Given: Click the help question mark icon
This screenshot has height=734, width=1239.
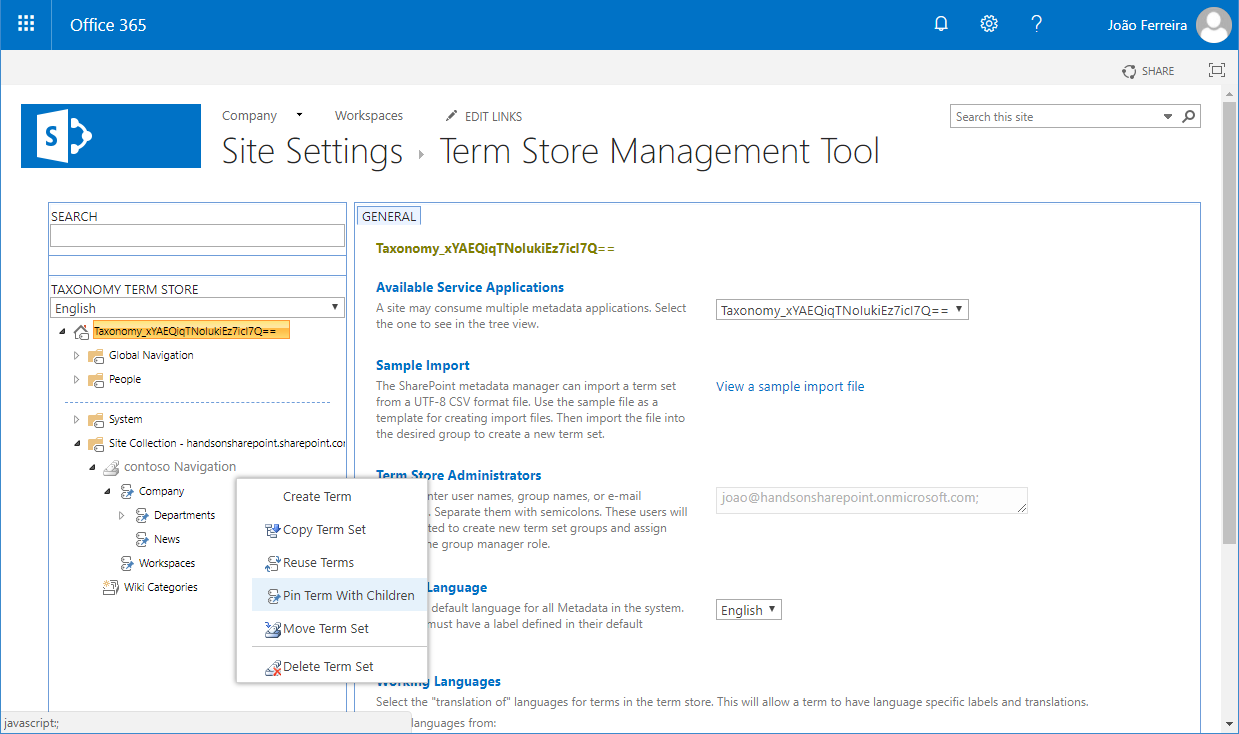Looking at the screenshot, I should tap(1037, 24).
